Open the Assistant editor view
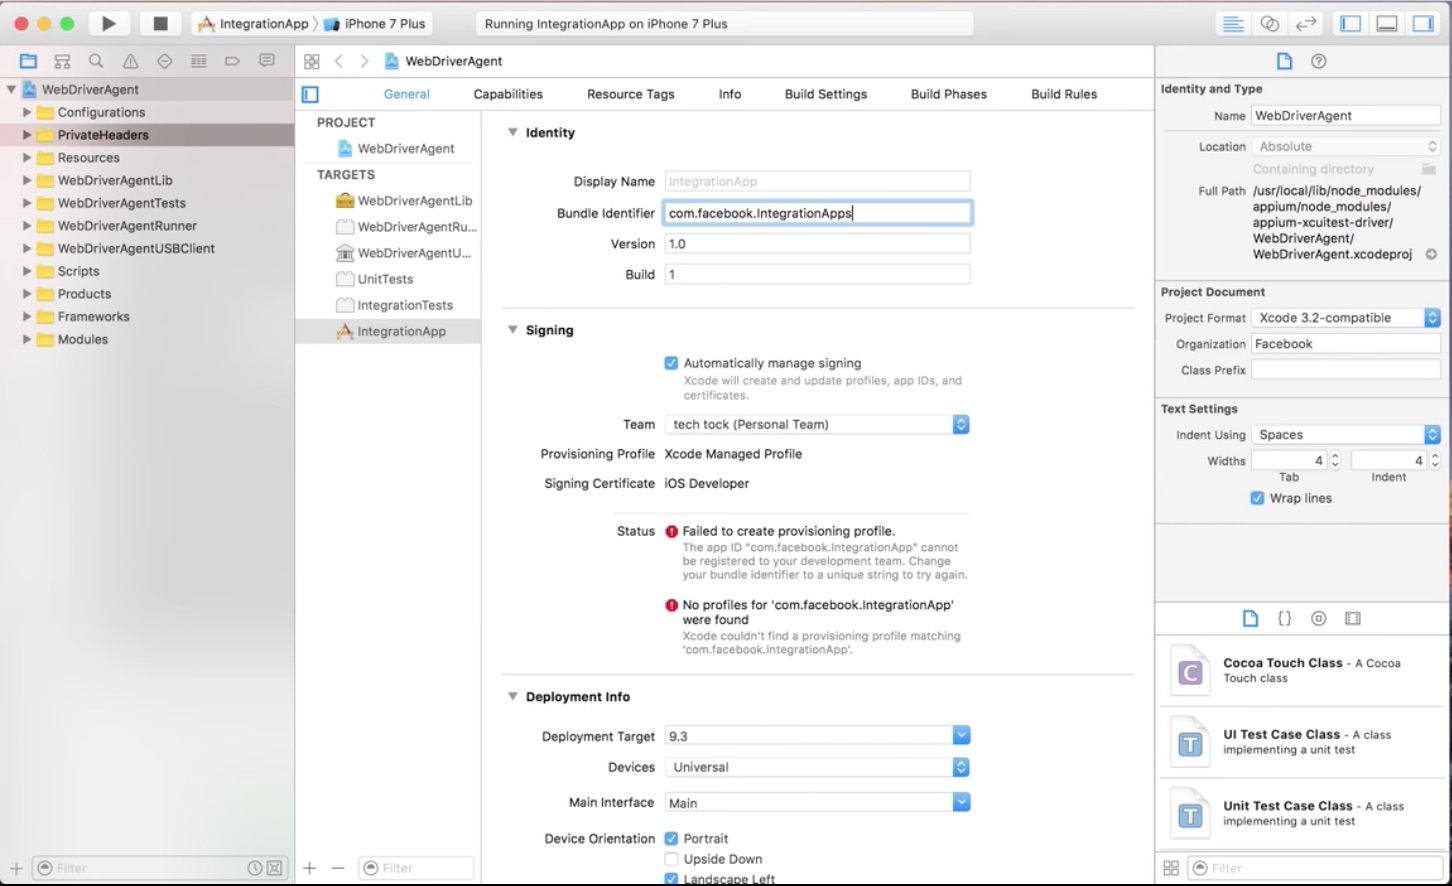1452x886 pixels. click(1270, 24)
